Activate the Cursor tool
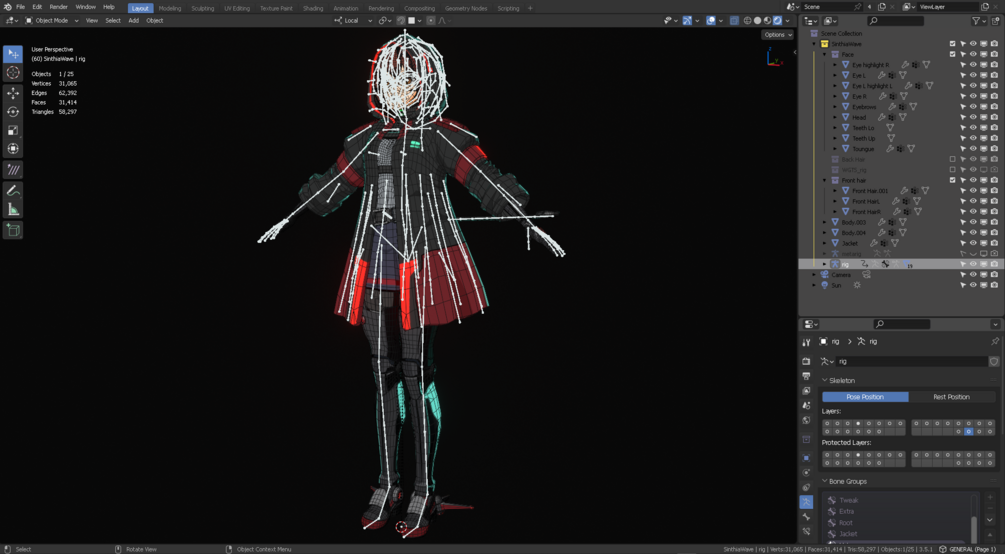 (13, 72)
